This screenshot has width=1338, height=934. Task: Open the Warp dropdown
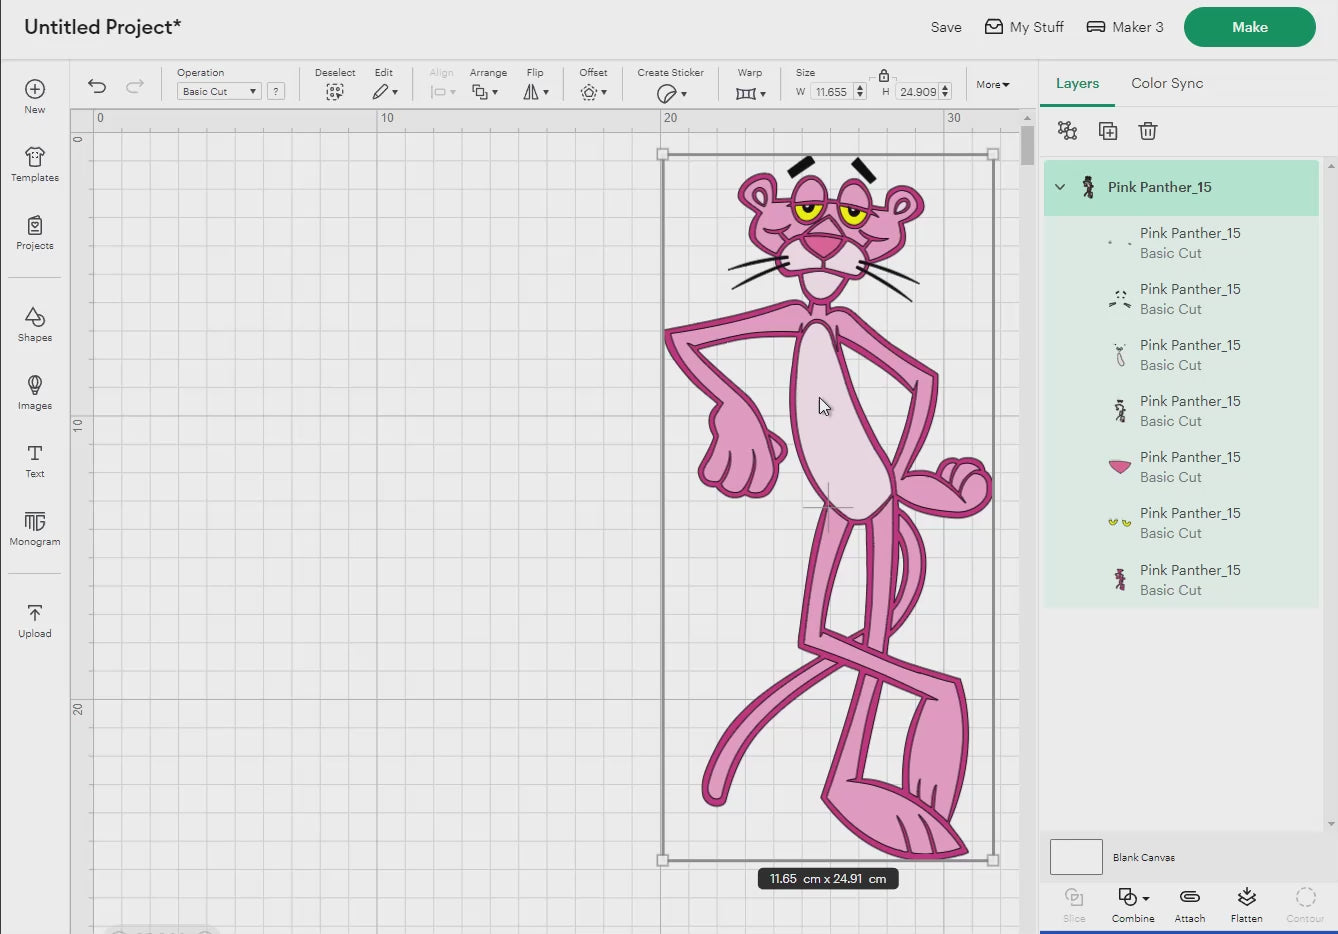pos(751,93)
